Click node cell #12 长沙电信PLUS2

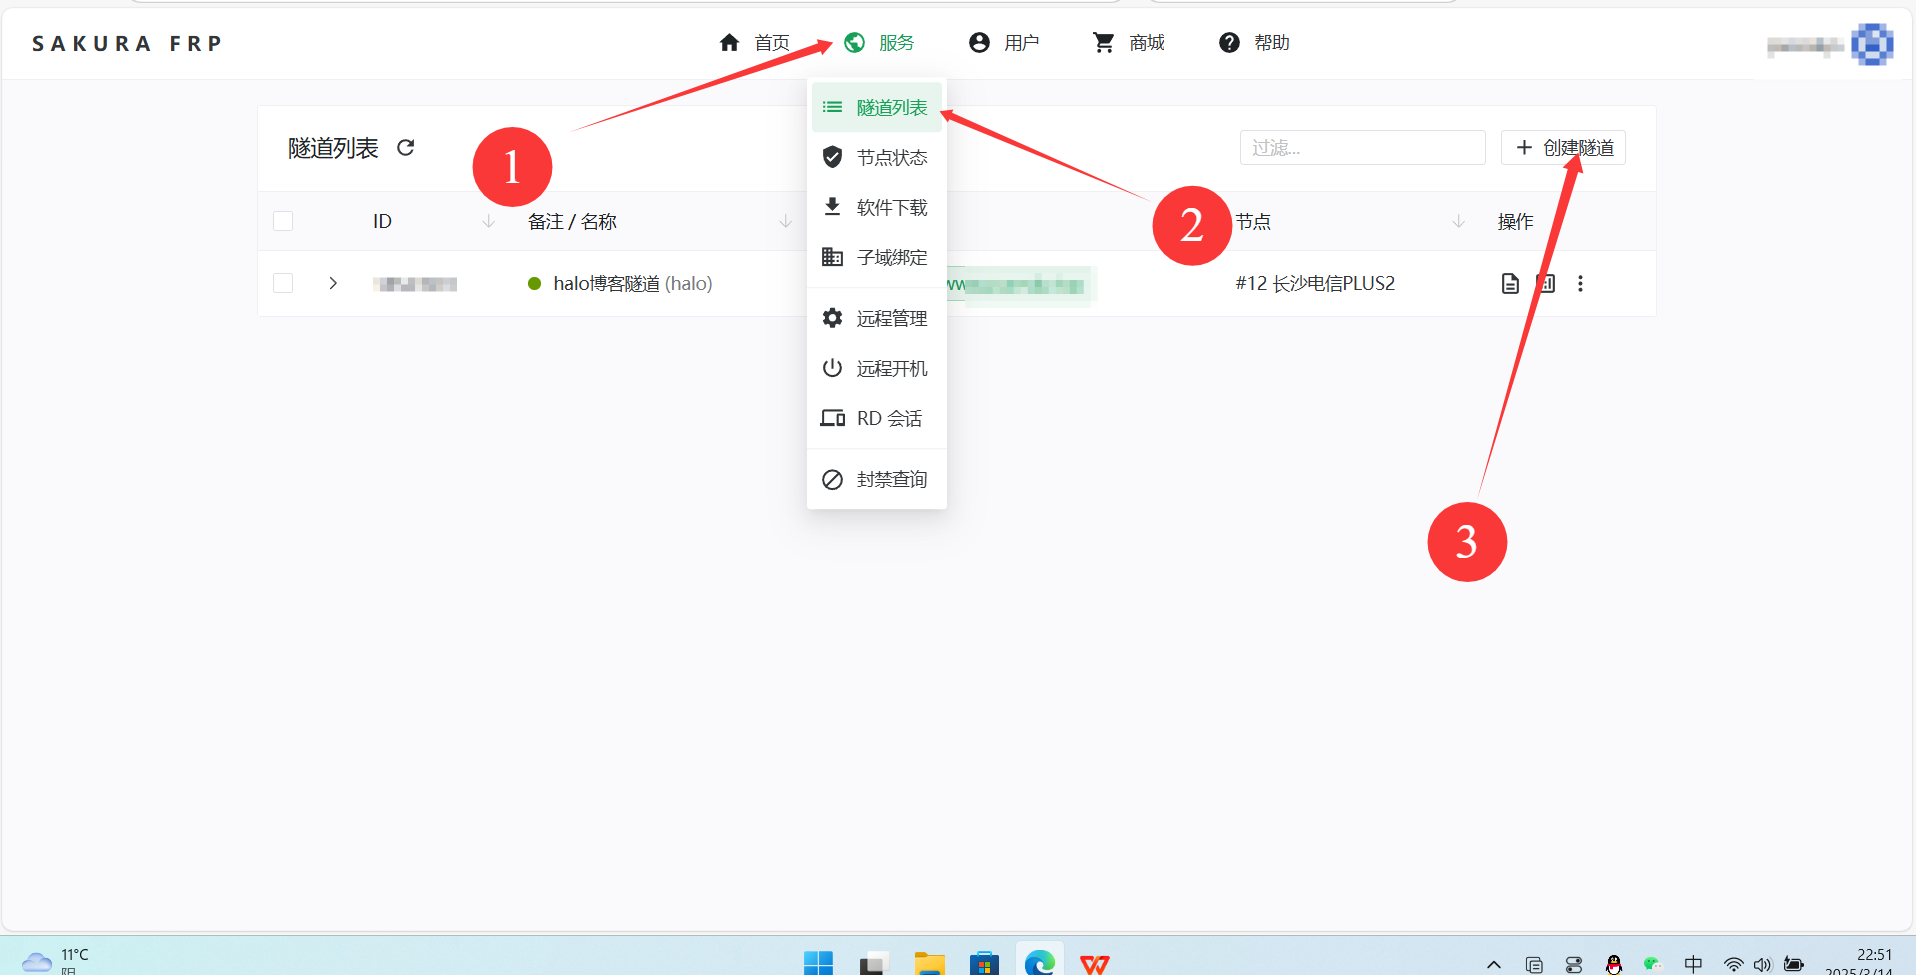(1315, 284)
